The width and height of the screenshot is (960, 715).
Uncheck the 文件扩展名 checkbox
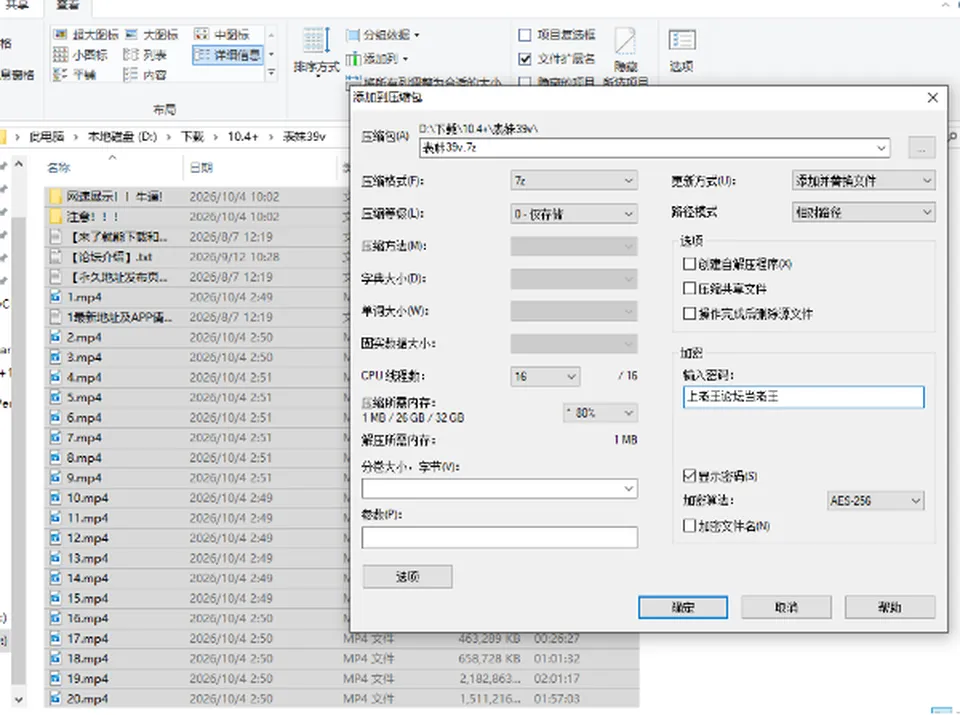[525, 59]
